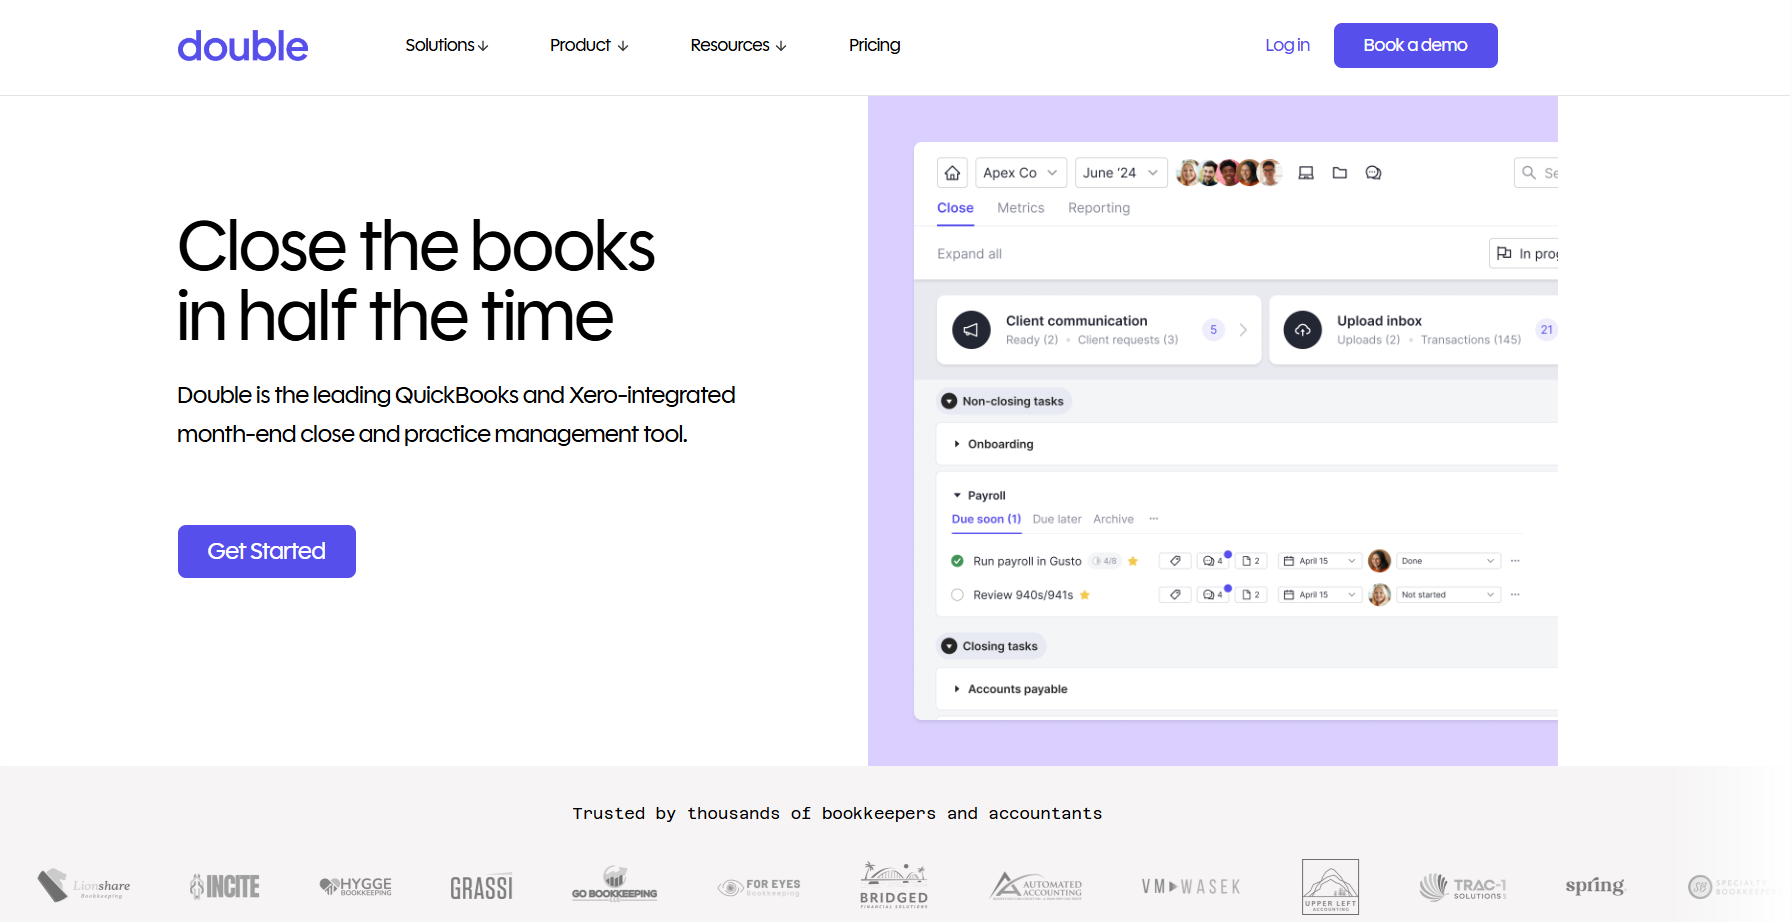1792x922 pixels.
Task: Open more options for Run payroll row
Action: point(1515,561)
